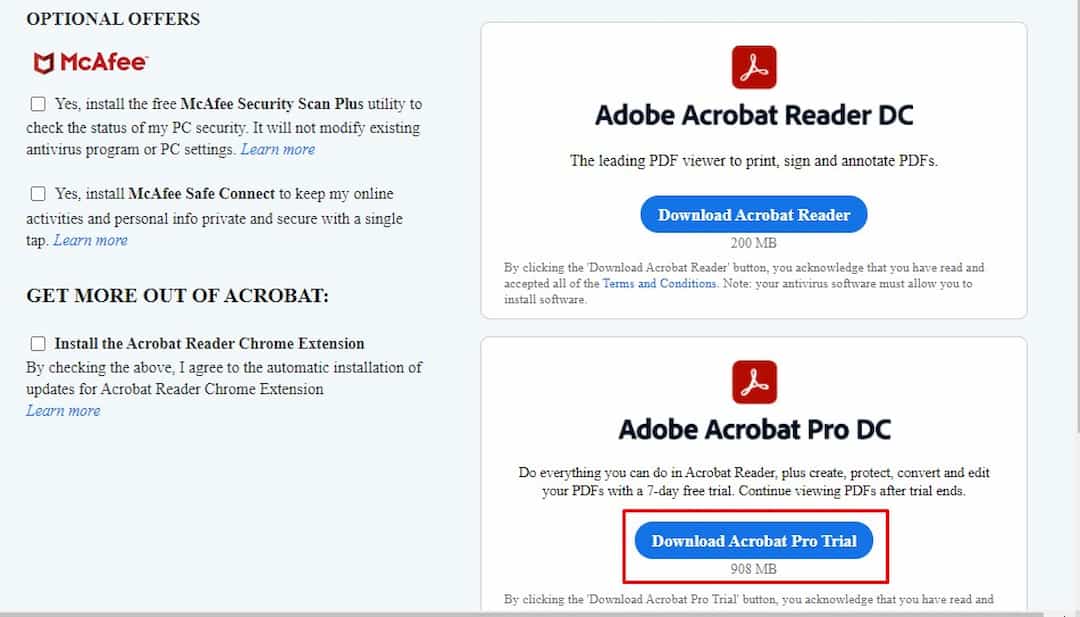Open Learn more for Chrome Extension
1080x617 pixels.
63,410
